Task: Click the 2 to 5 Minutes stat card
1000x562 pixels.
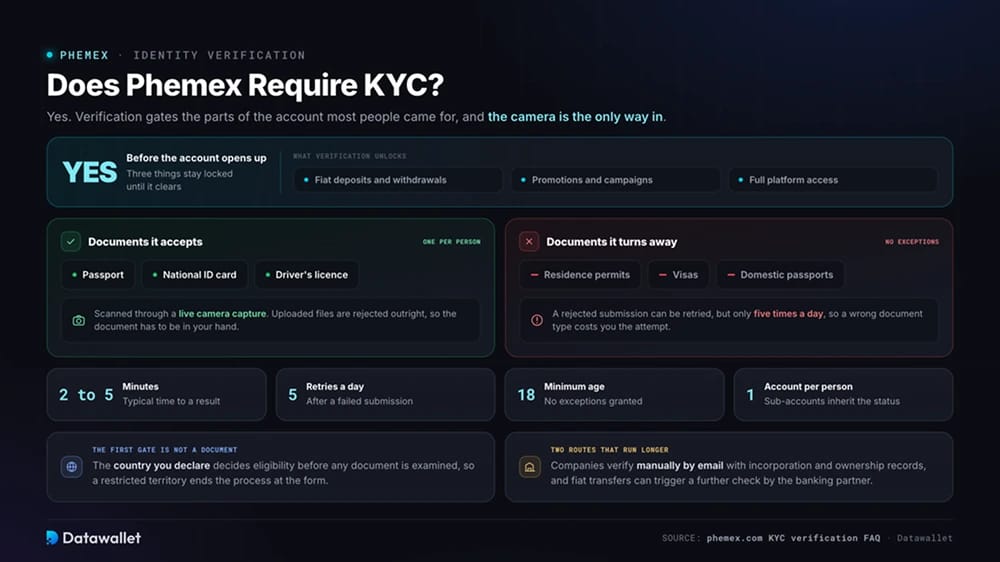Action: pyautogui.click(x=156, y=394)
